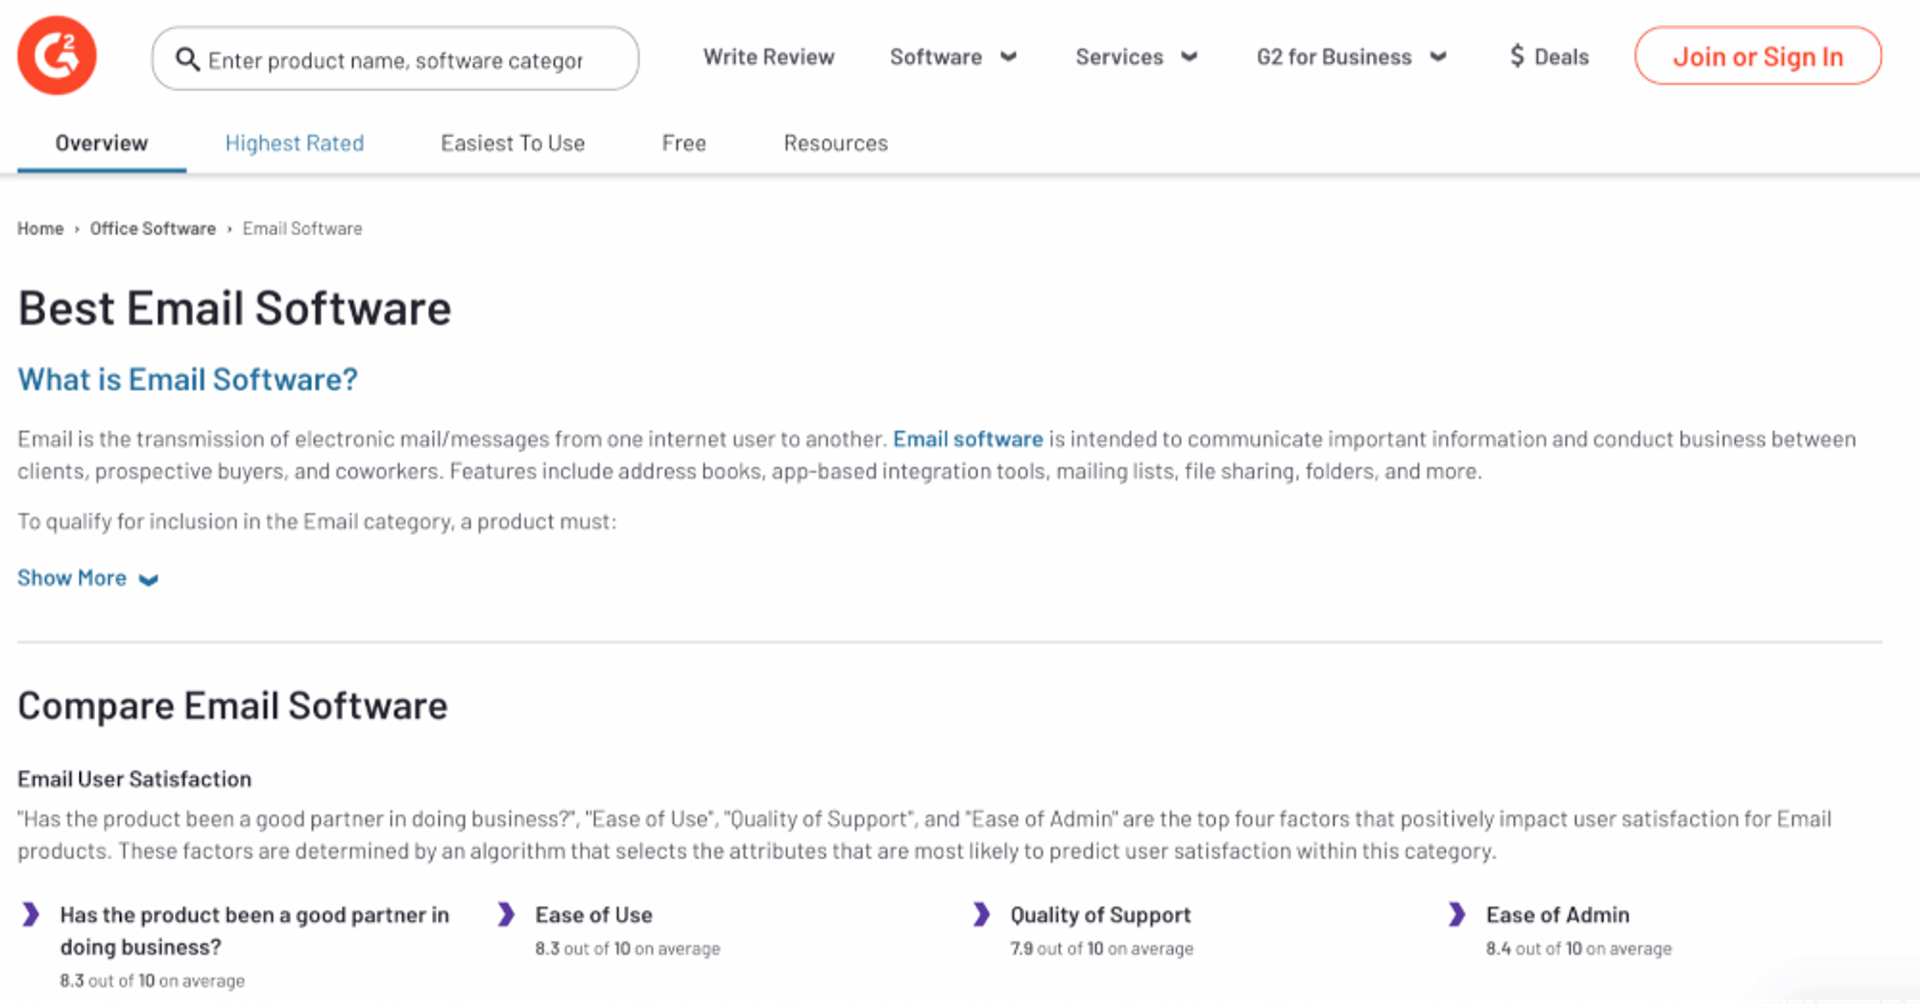Expand the Software dropdown menu
Screen dimensions: 1920x1004
click(x=952, y=57)
